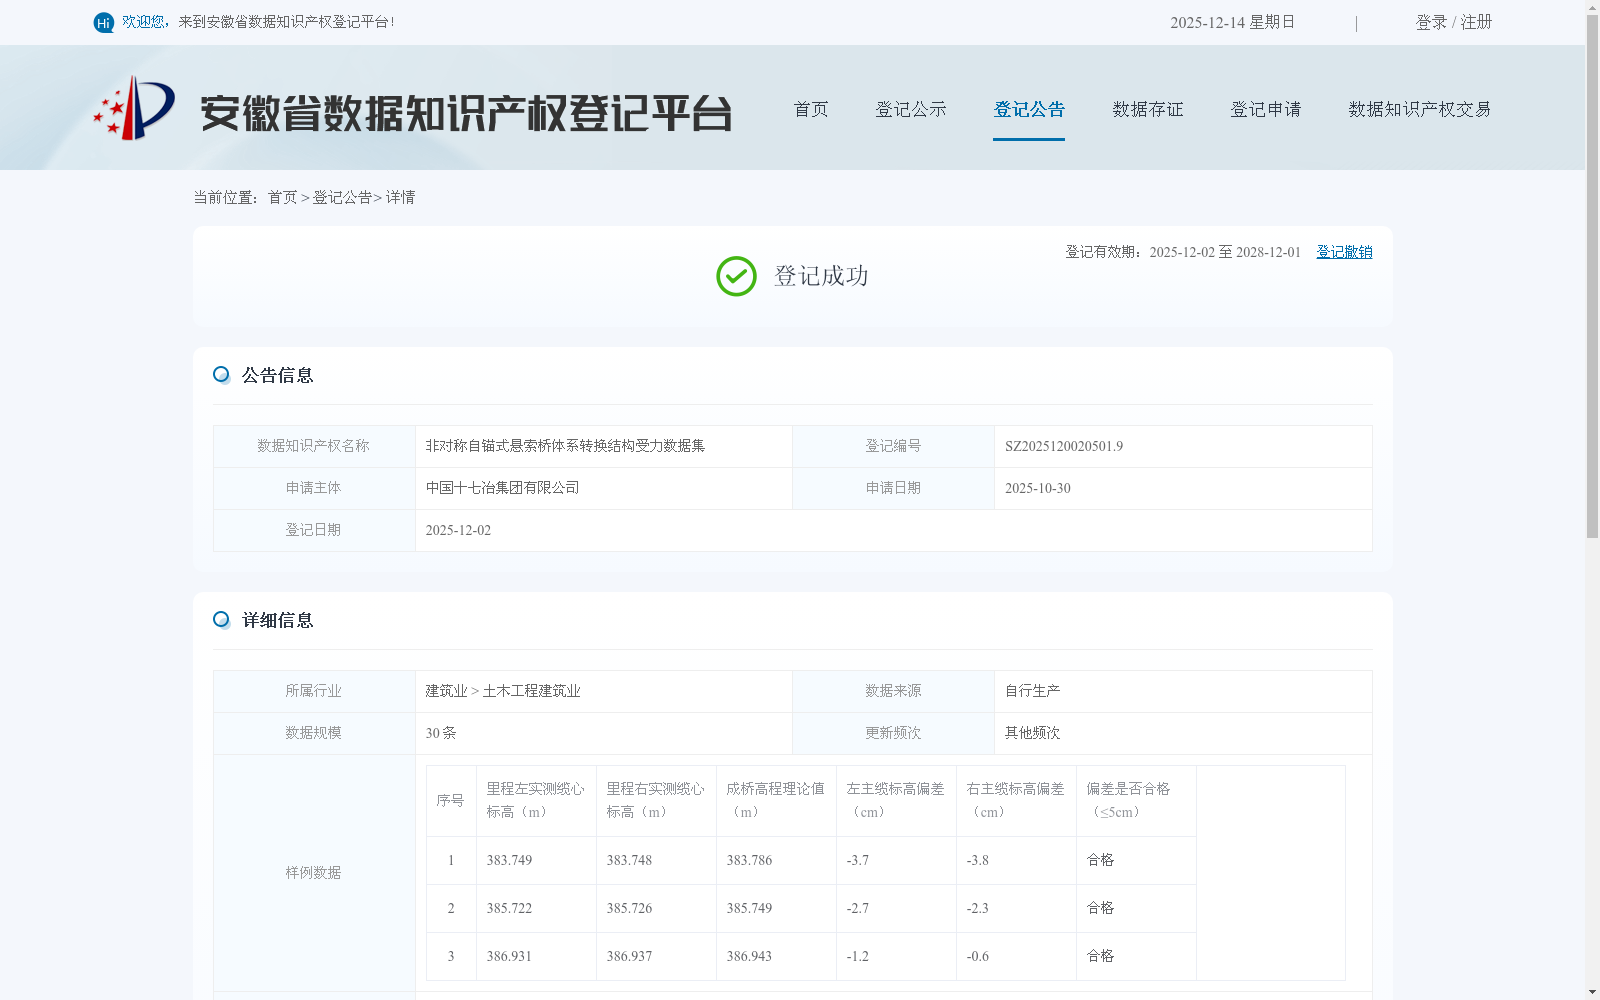Click the 登记成功 status text
Screen dimensions: 1600x1000
pyautogui.click(x=821, y=276)
